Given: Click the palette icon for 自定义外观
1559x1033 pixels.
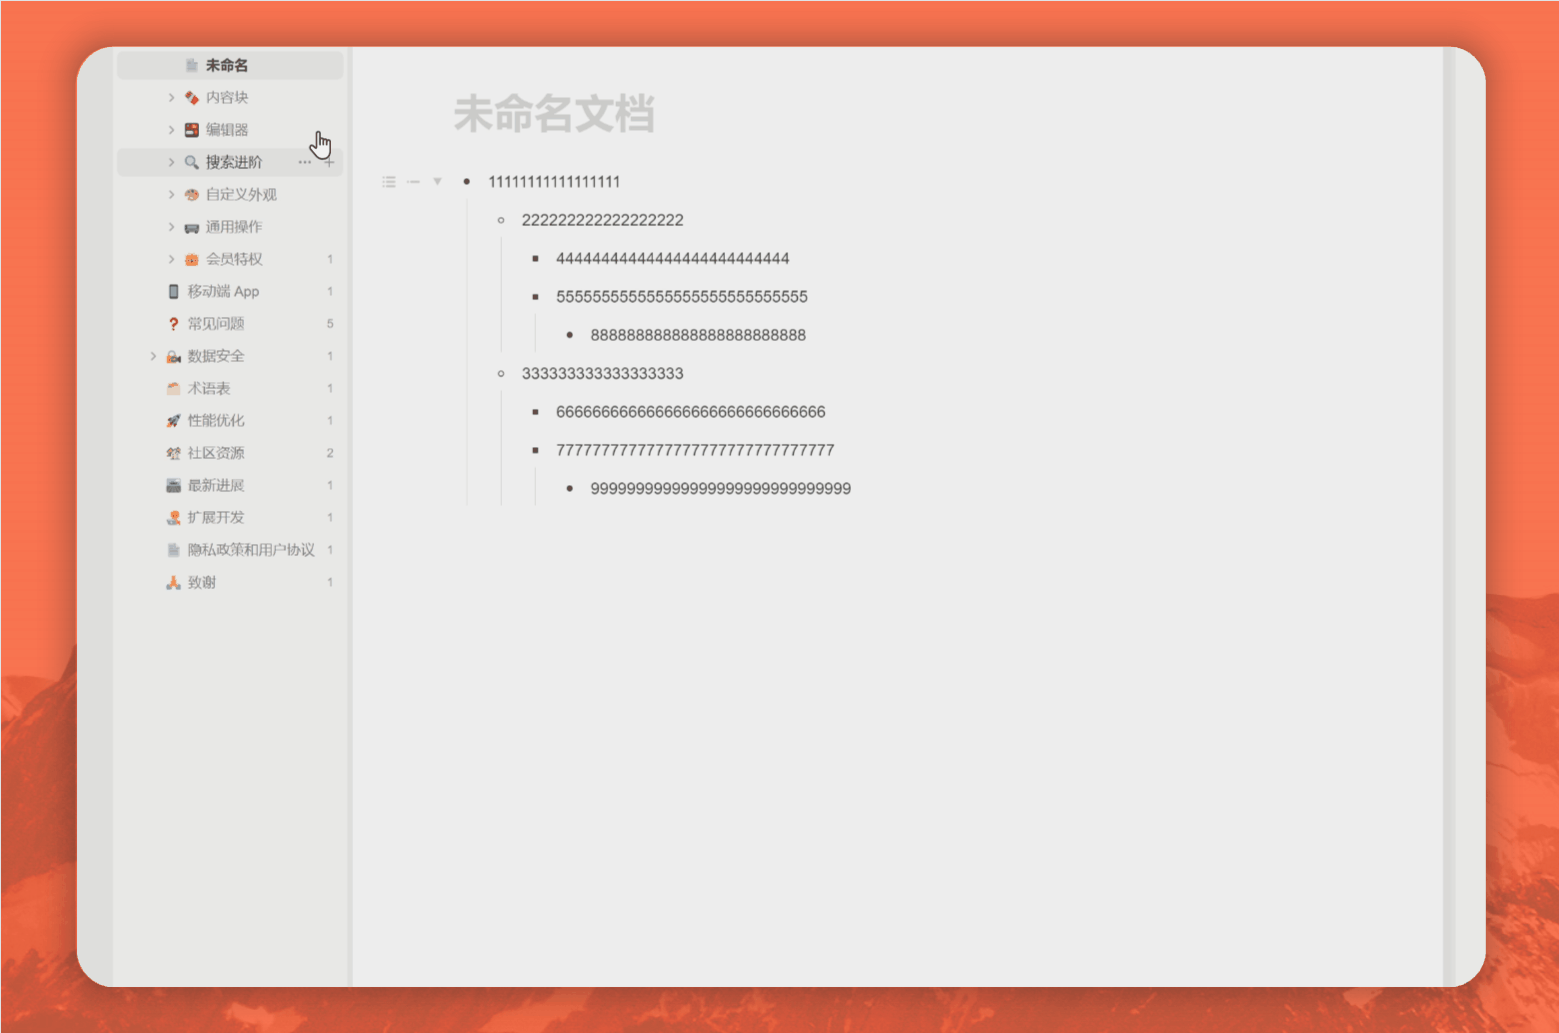Looking at the screenshot, I should tap(191, 194).
